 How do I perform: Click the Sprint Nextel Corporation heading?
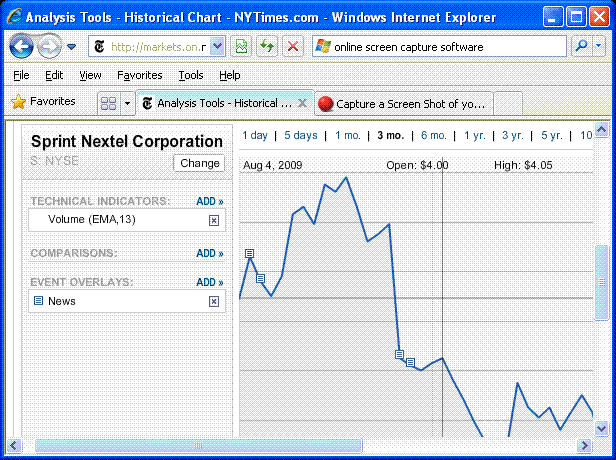coord(126,141)
